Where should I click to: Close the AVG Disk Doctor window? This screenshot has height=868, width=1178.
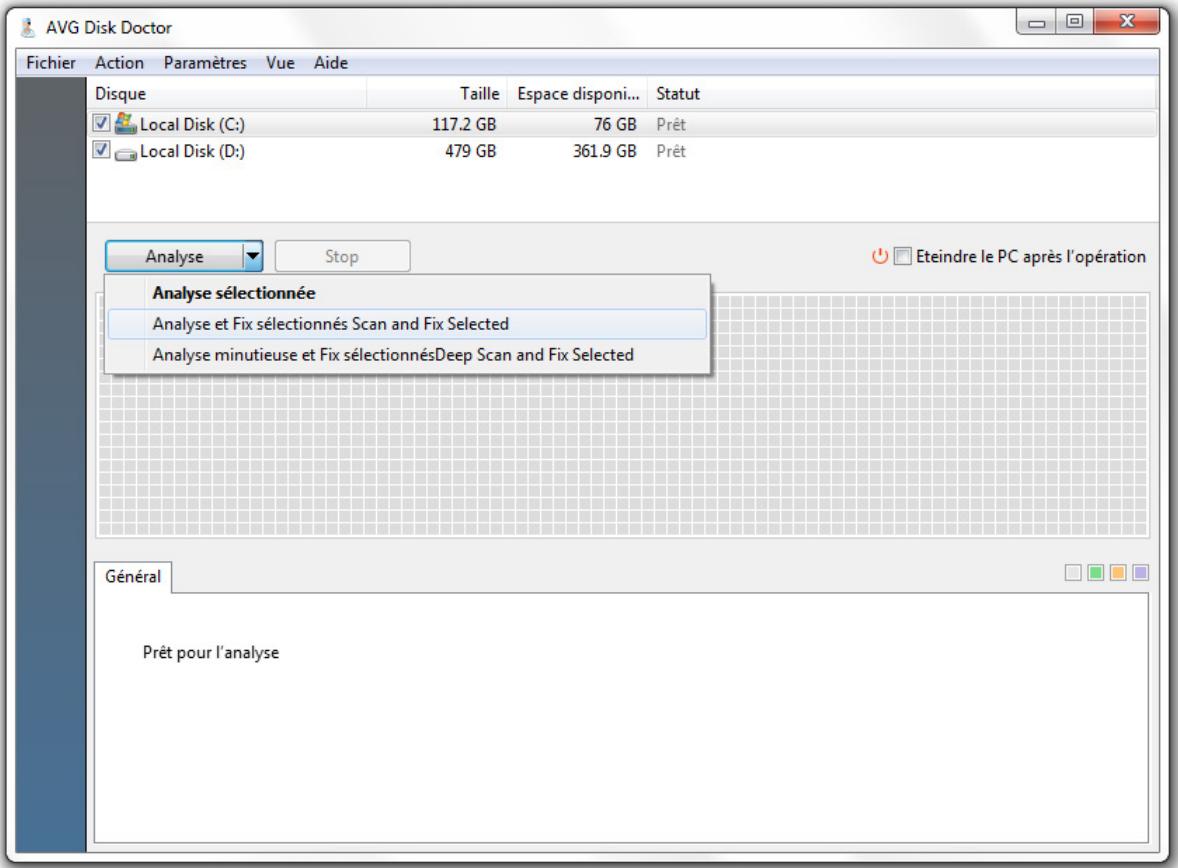(x=1127, y=23)
